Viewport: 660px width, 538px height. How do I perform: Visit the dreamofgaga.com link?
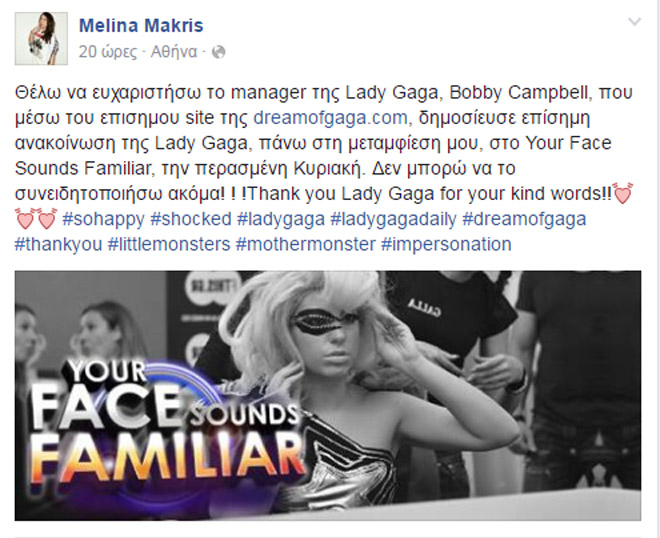pyautogui.click(x=330, y=118)
